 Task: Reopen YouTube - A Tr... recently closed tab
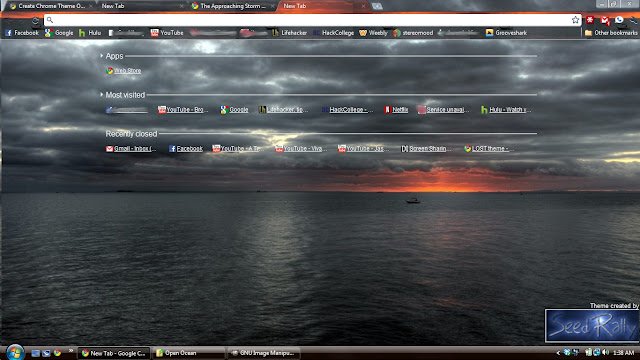(237, 149)
